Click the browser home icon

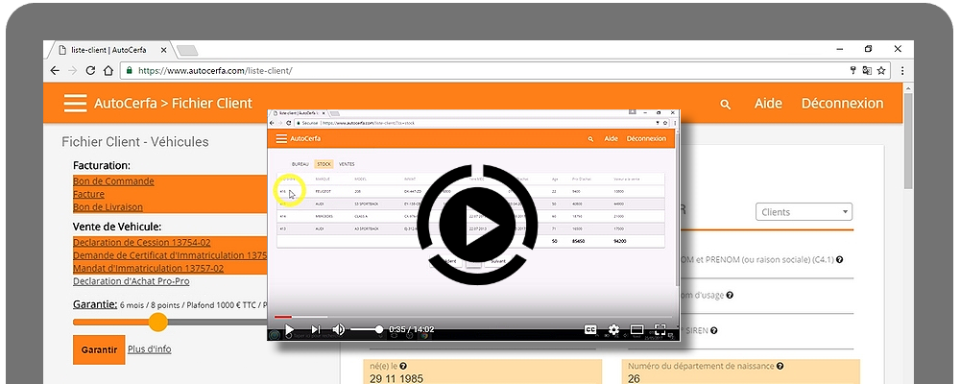click(x=108, y=70)
